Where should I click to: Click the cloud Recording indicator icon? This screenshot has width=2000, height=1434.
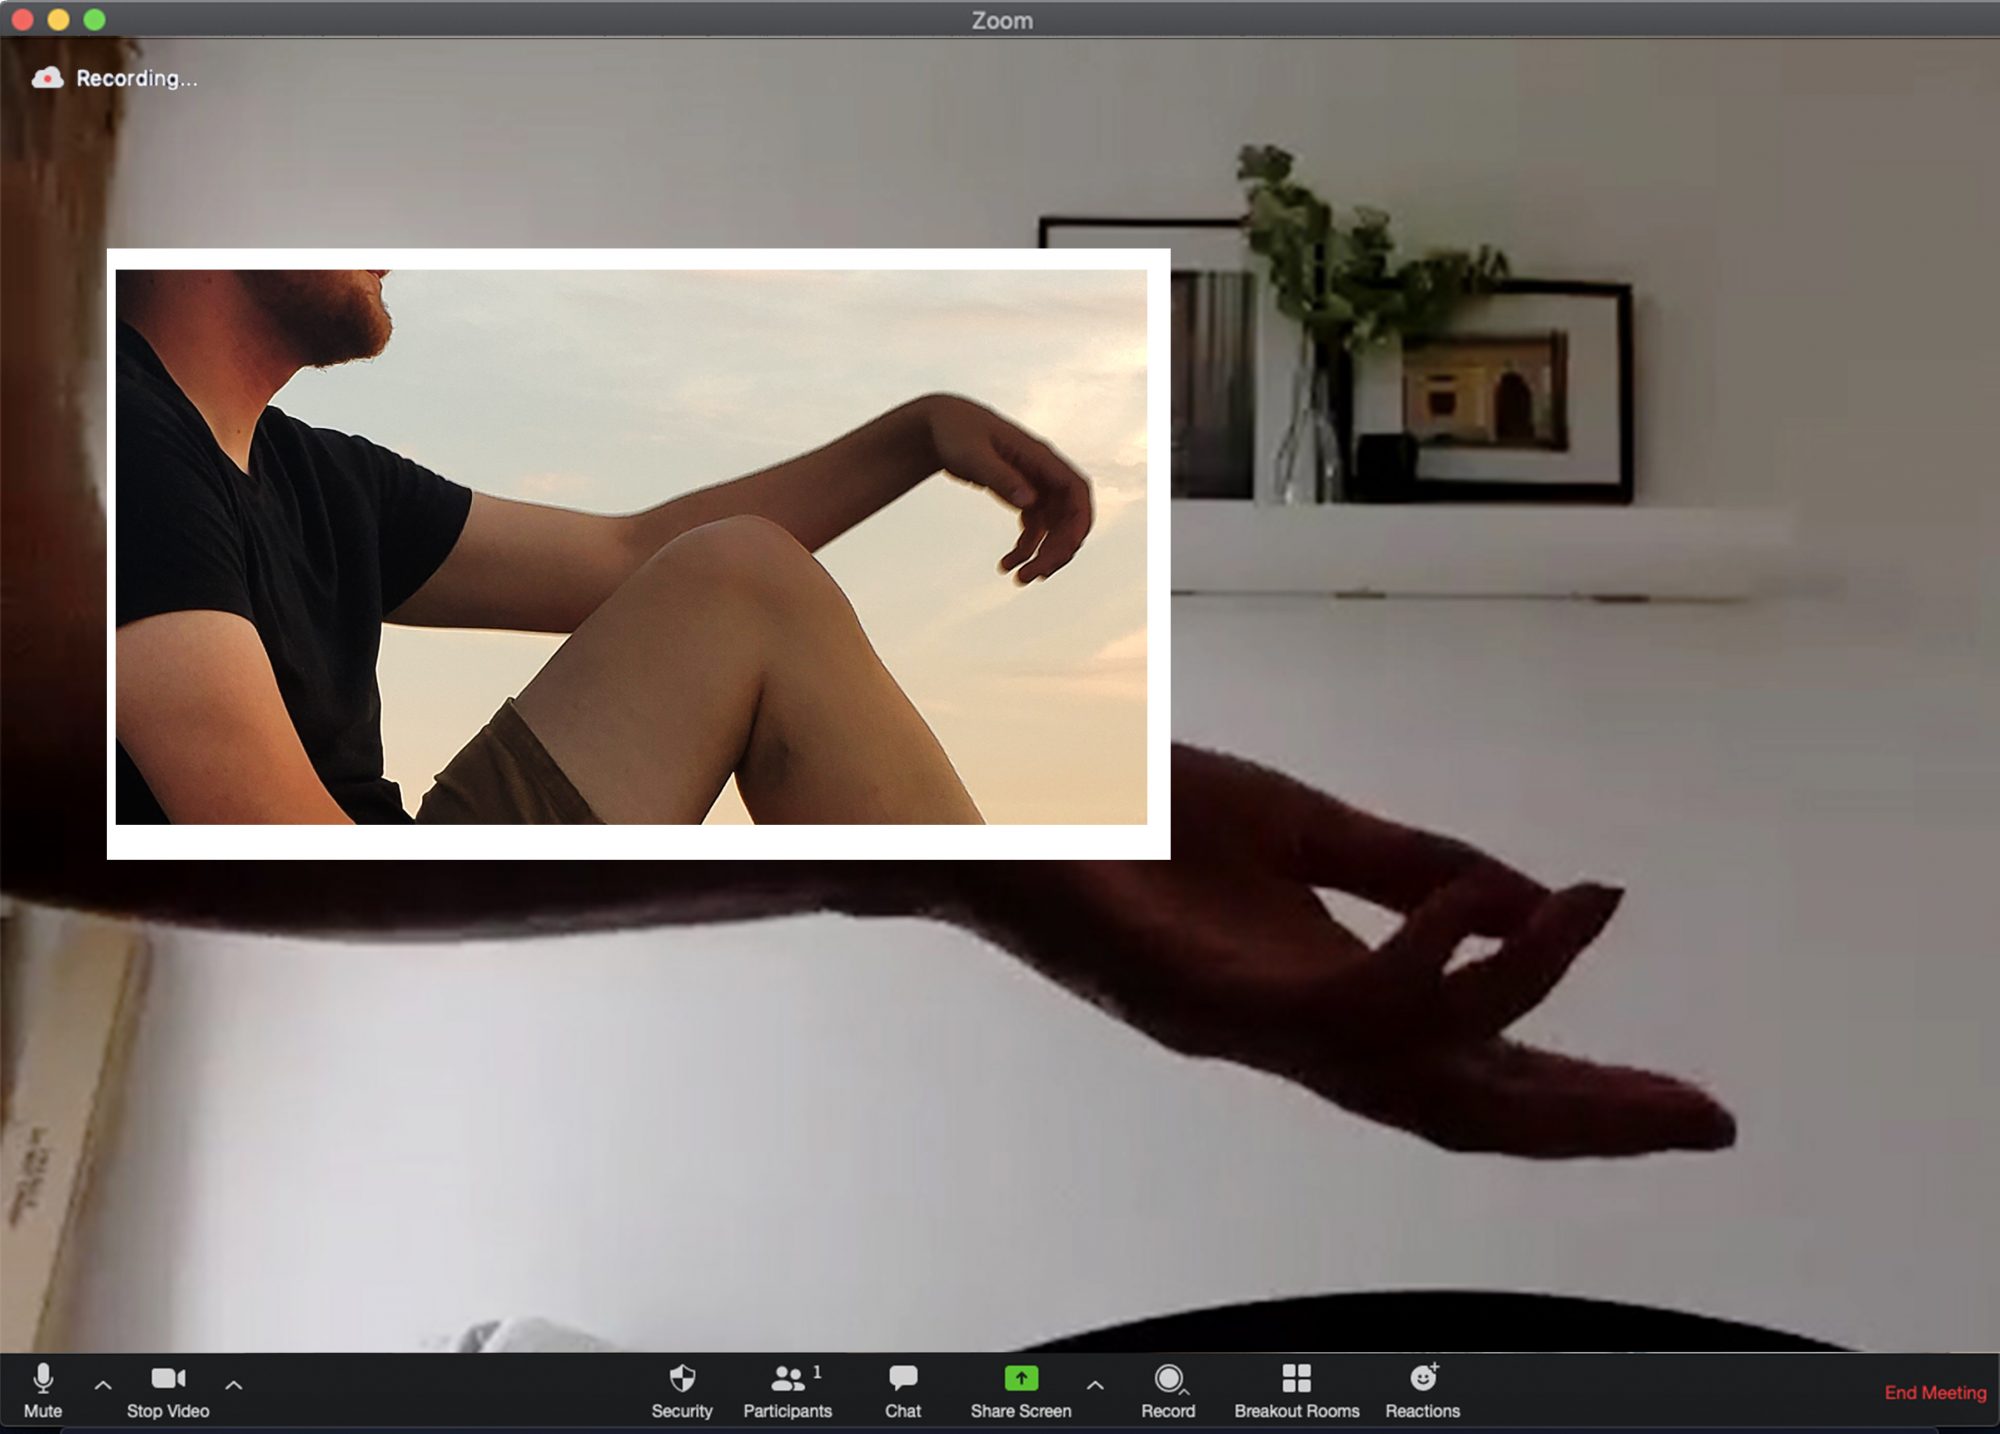(x=47, y=78)
